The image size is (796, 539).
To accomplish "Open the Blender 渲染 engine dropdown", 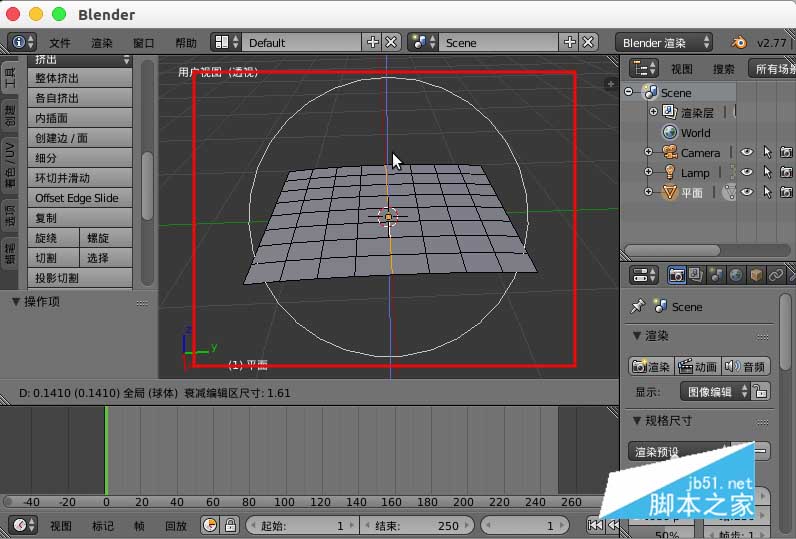I will [x=664, y=43].
